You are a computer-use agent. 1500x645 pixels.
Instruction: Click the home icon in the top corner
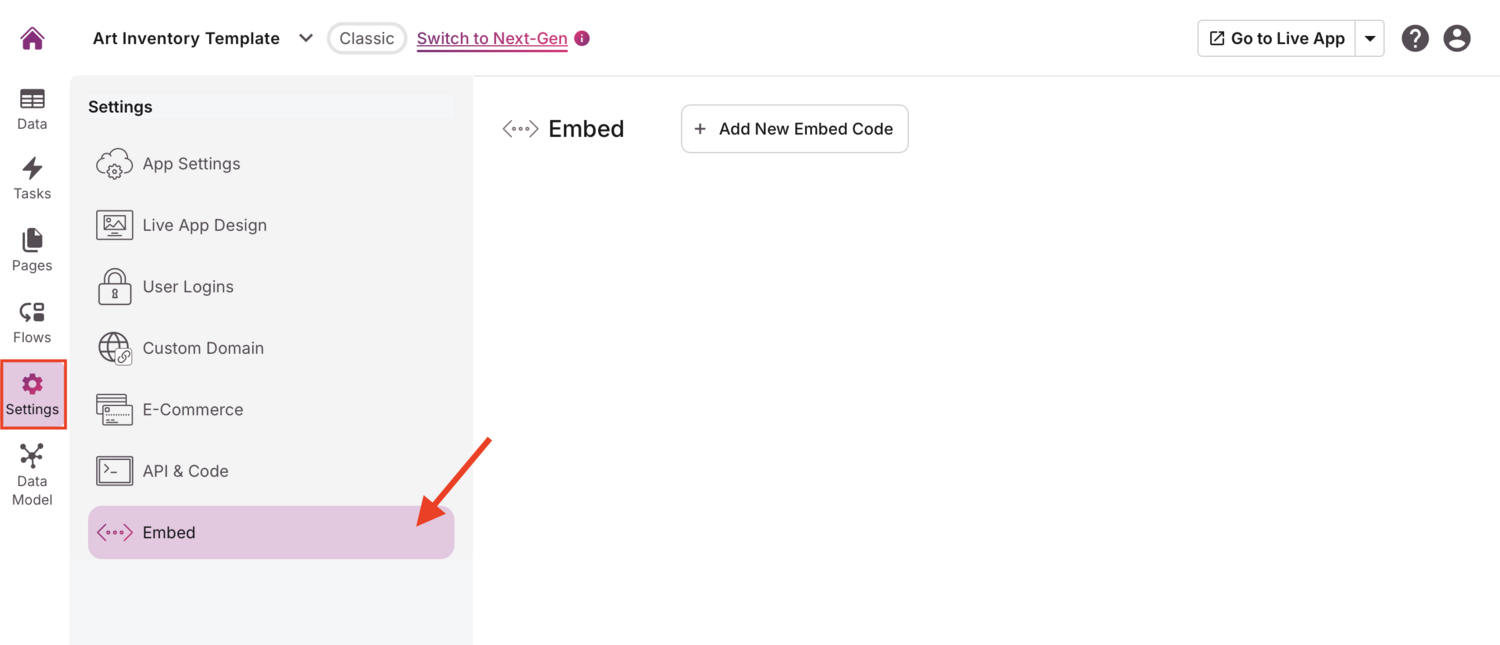click(x=30, y=37)
